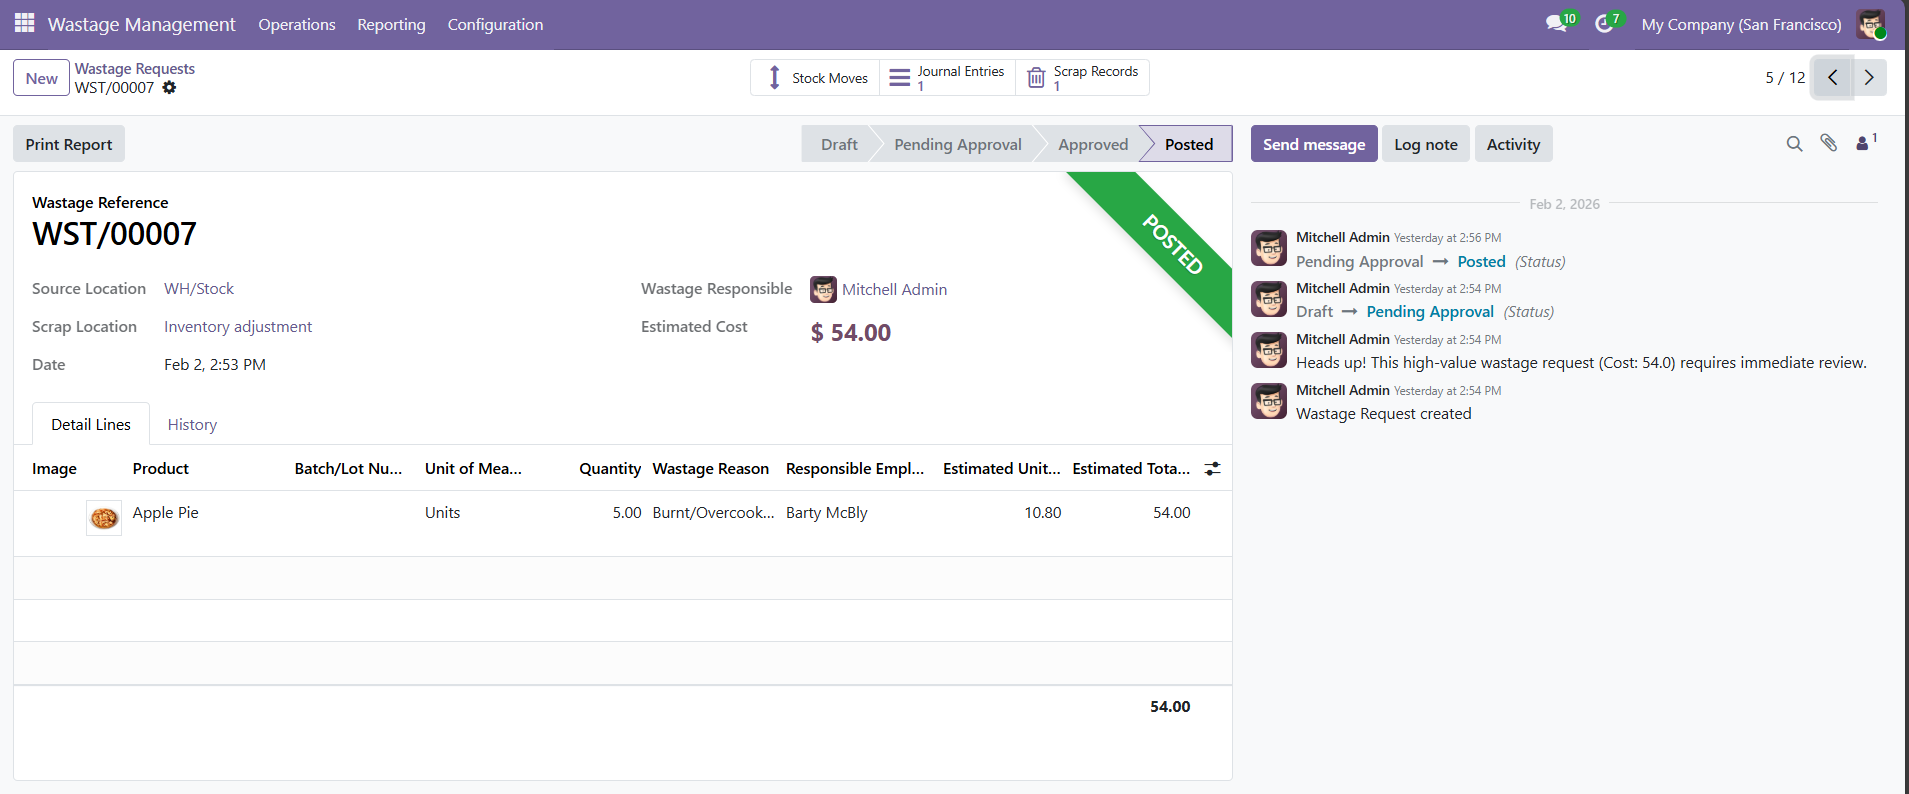Image resolution: width=1909 pixels, height=794 pixels.
Task: Select the Pending Approval status stage
Action: pyautogui.click(x=957, y=144)
